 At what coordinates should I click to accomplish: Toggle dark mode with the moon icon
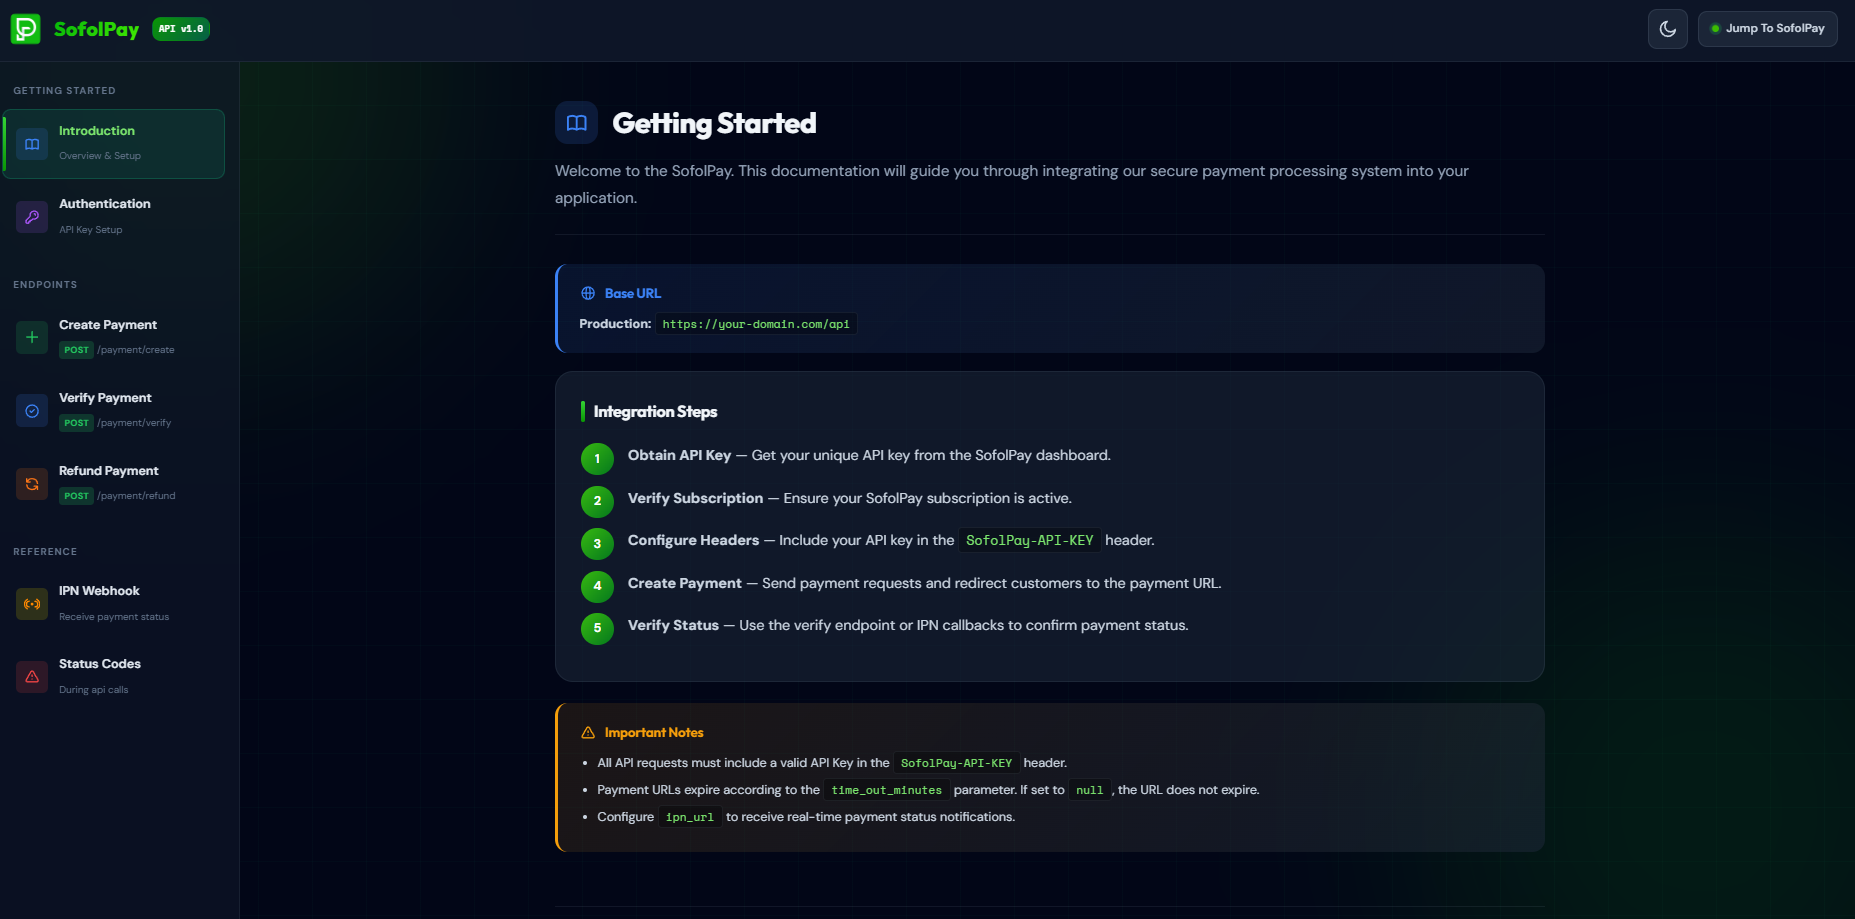pos(1667,29)
